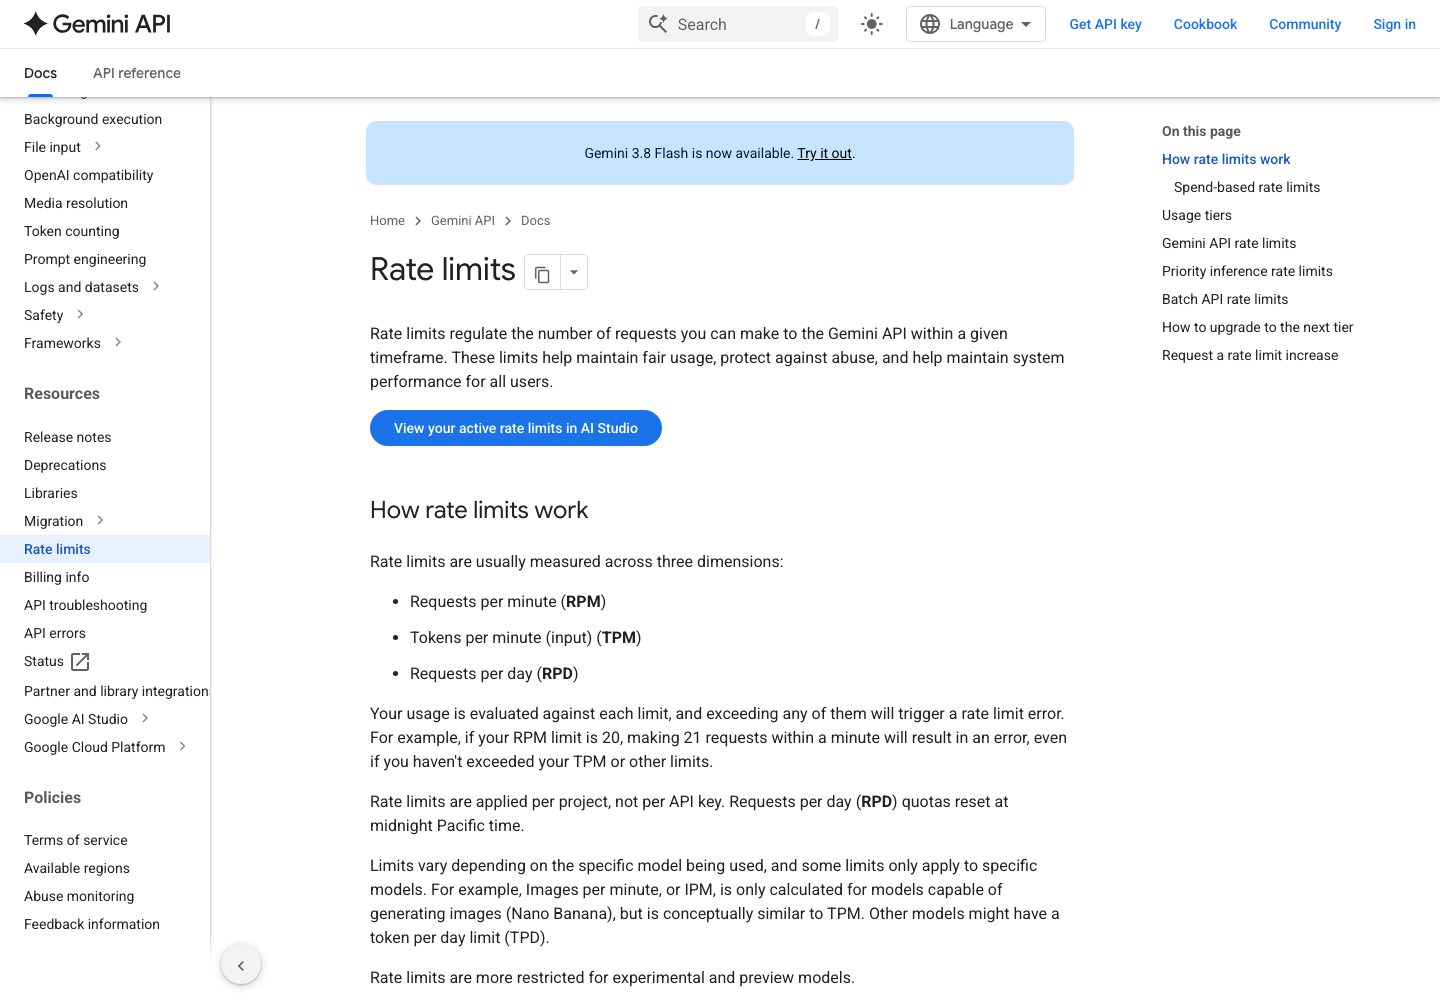Expand the Migration section
This screenshot has width=1440, height=1000.
pyautogui.click(x=100, y=521)
